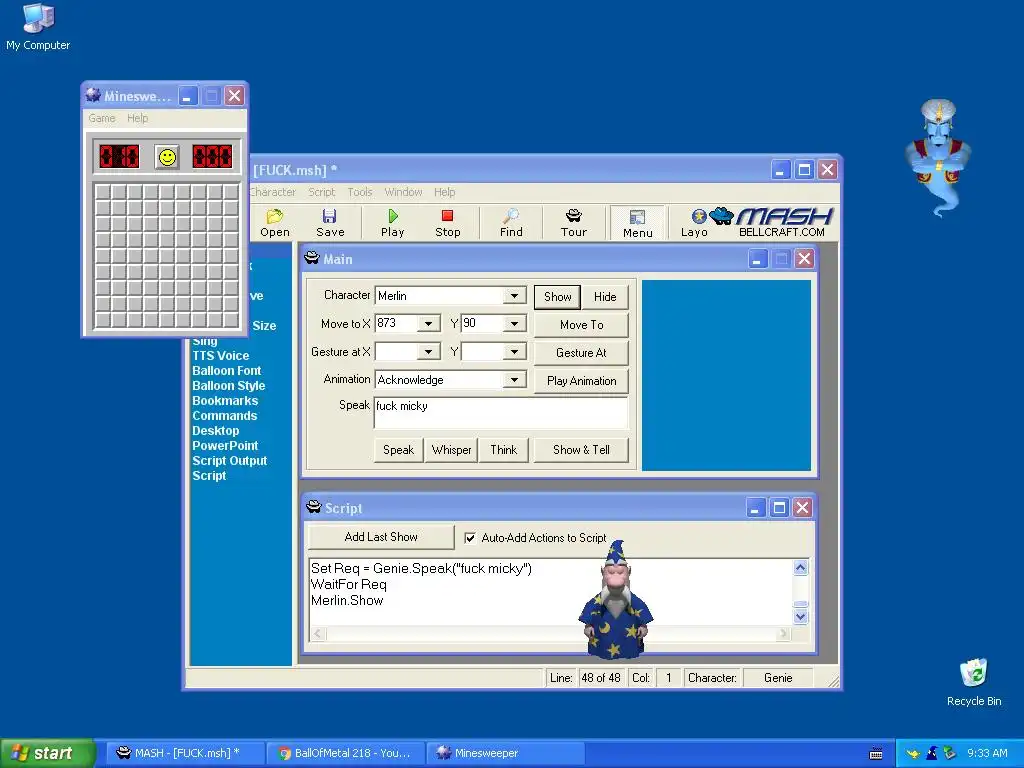Save the script using the Save icon

(330, 223)
